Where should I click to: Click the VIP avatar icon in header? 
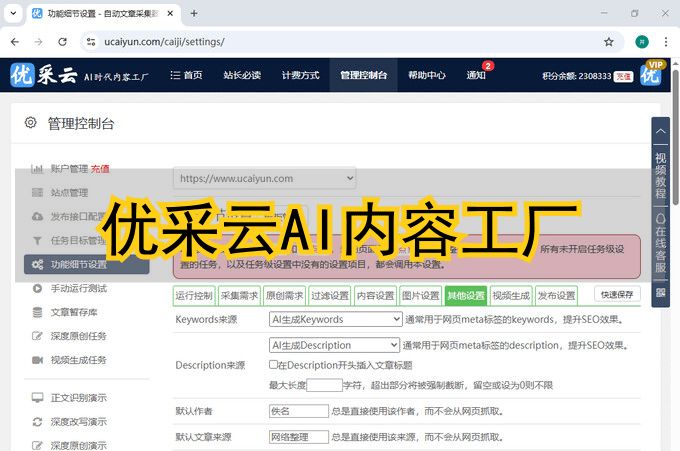[x=651, y=75]
